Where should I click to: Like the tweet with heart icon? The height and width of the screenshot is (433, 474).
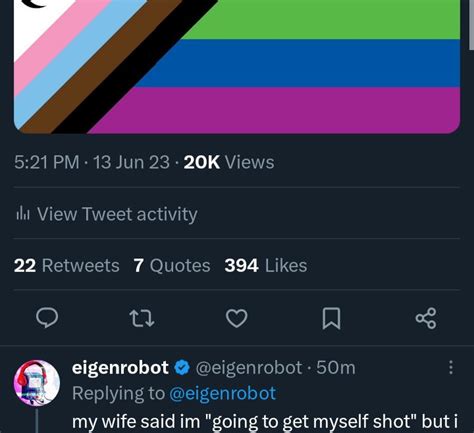point(237,318)
